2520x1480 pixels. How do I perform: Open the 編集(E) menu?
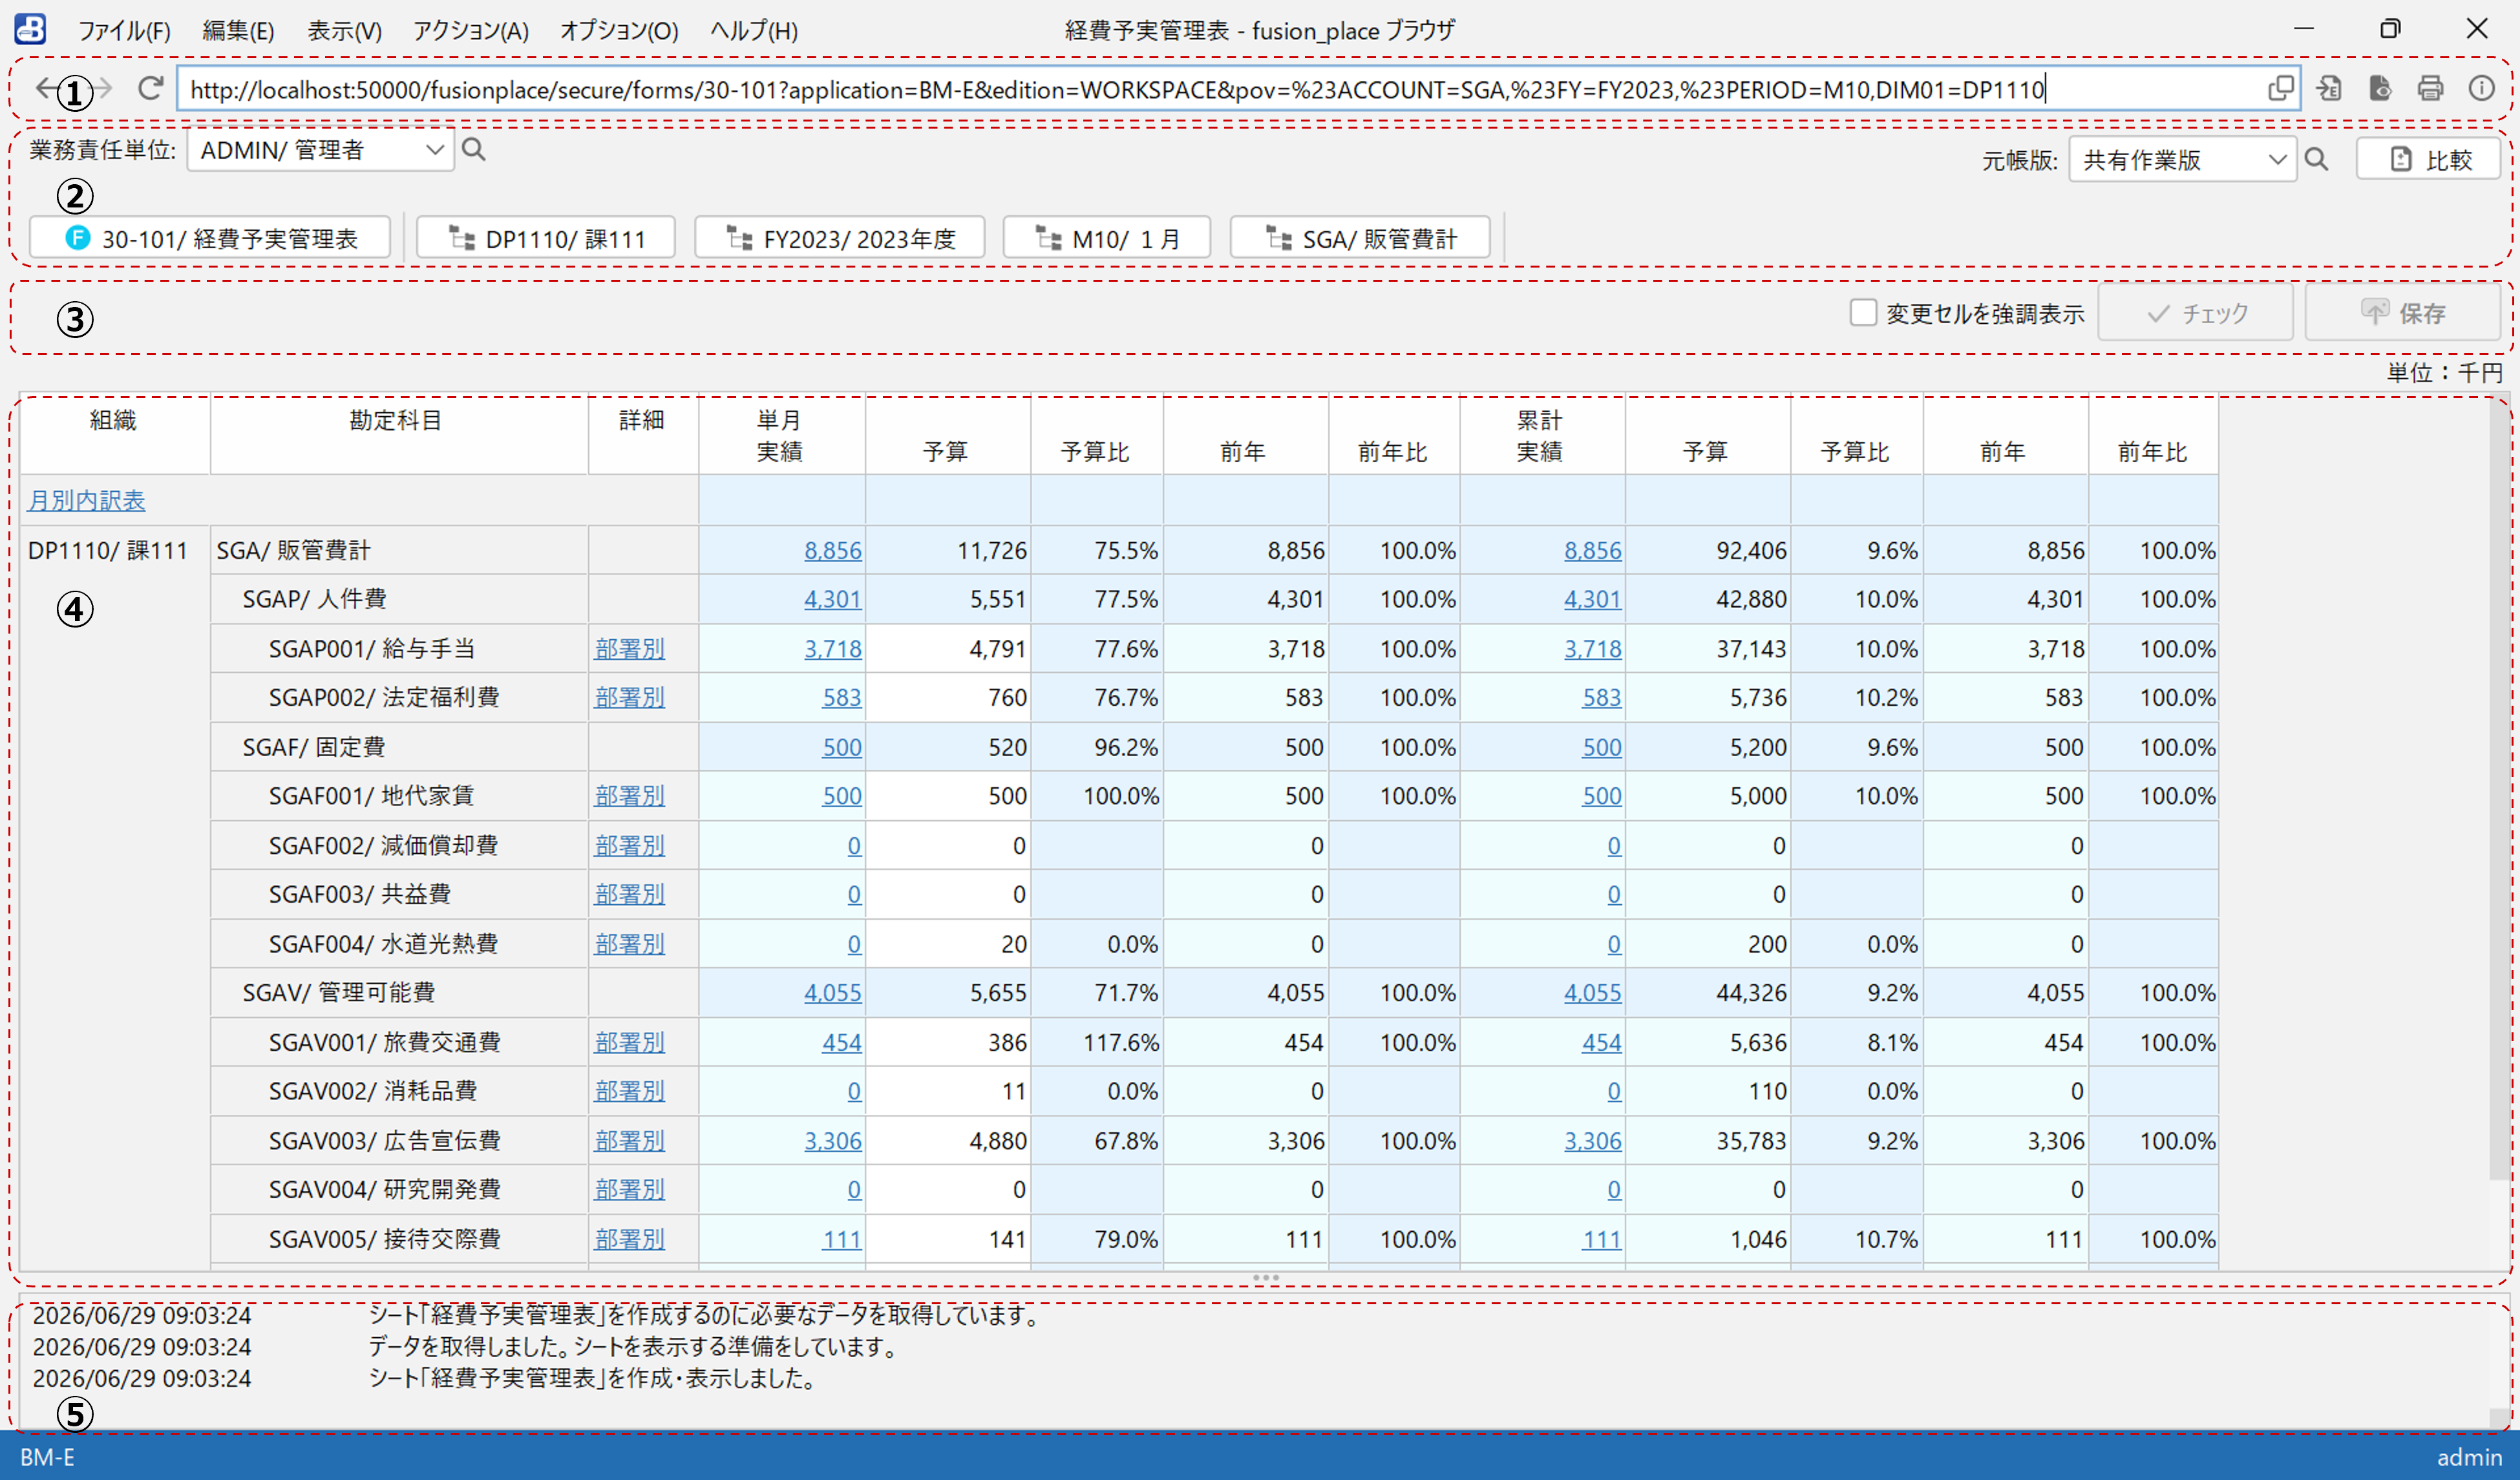[x=238, y=30]
